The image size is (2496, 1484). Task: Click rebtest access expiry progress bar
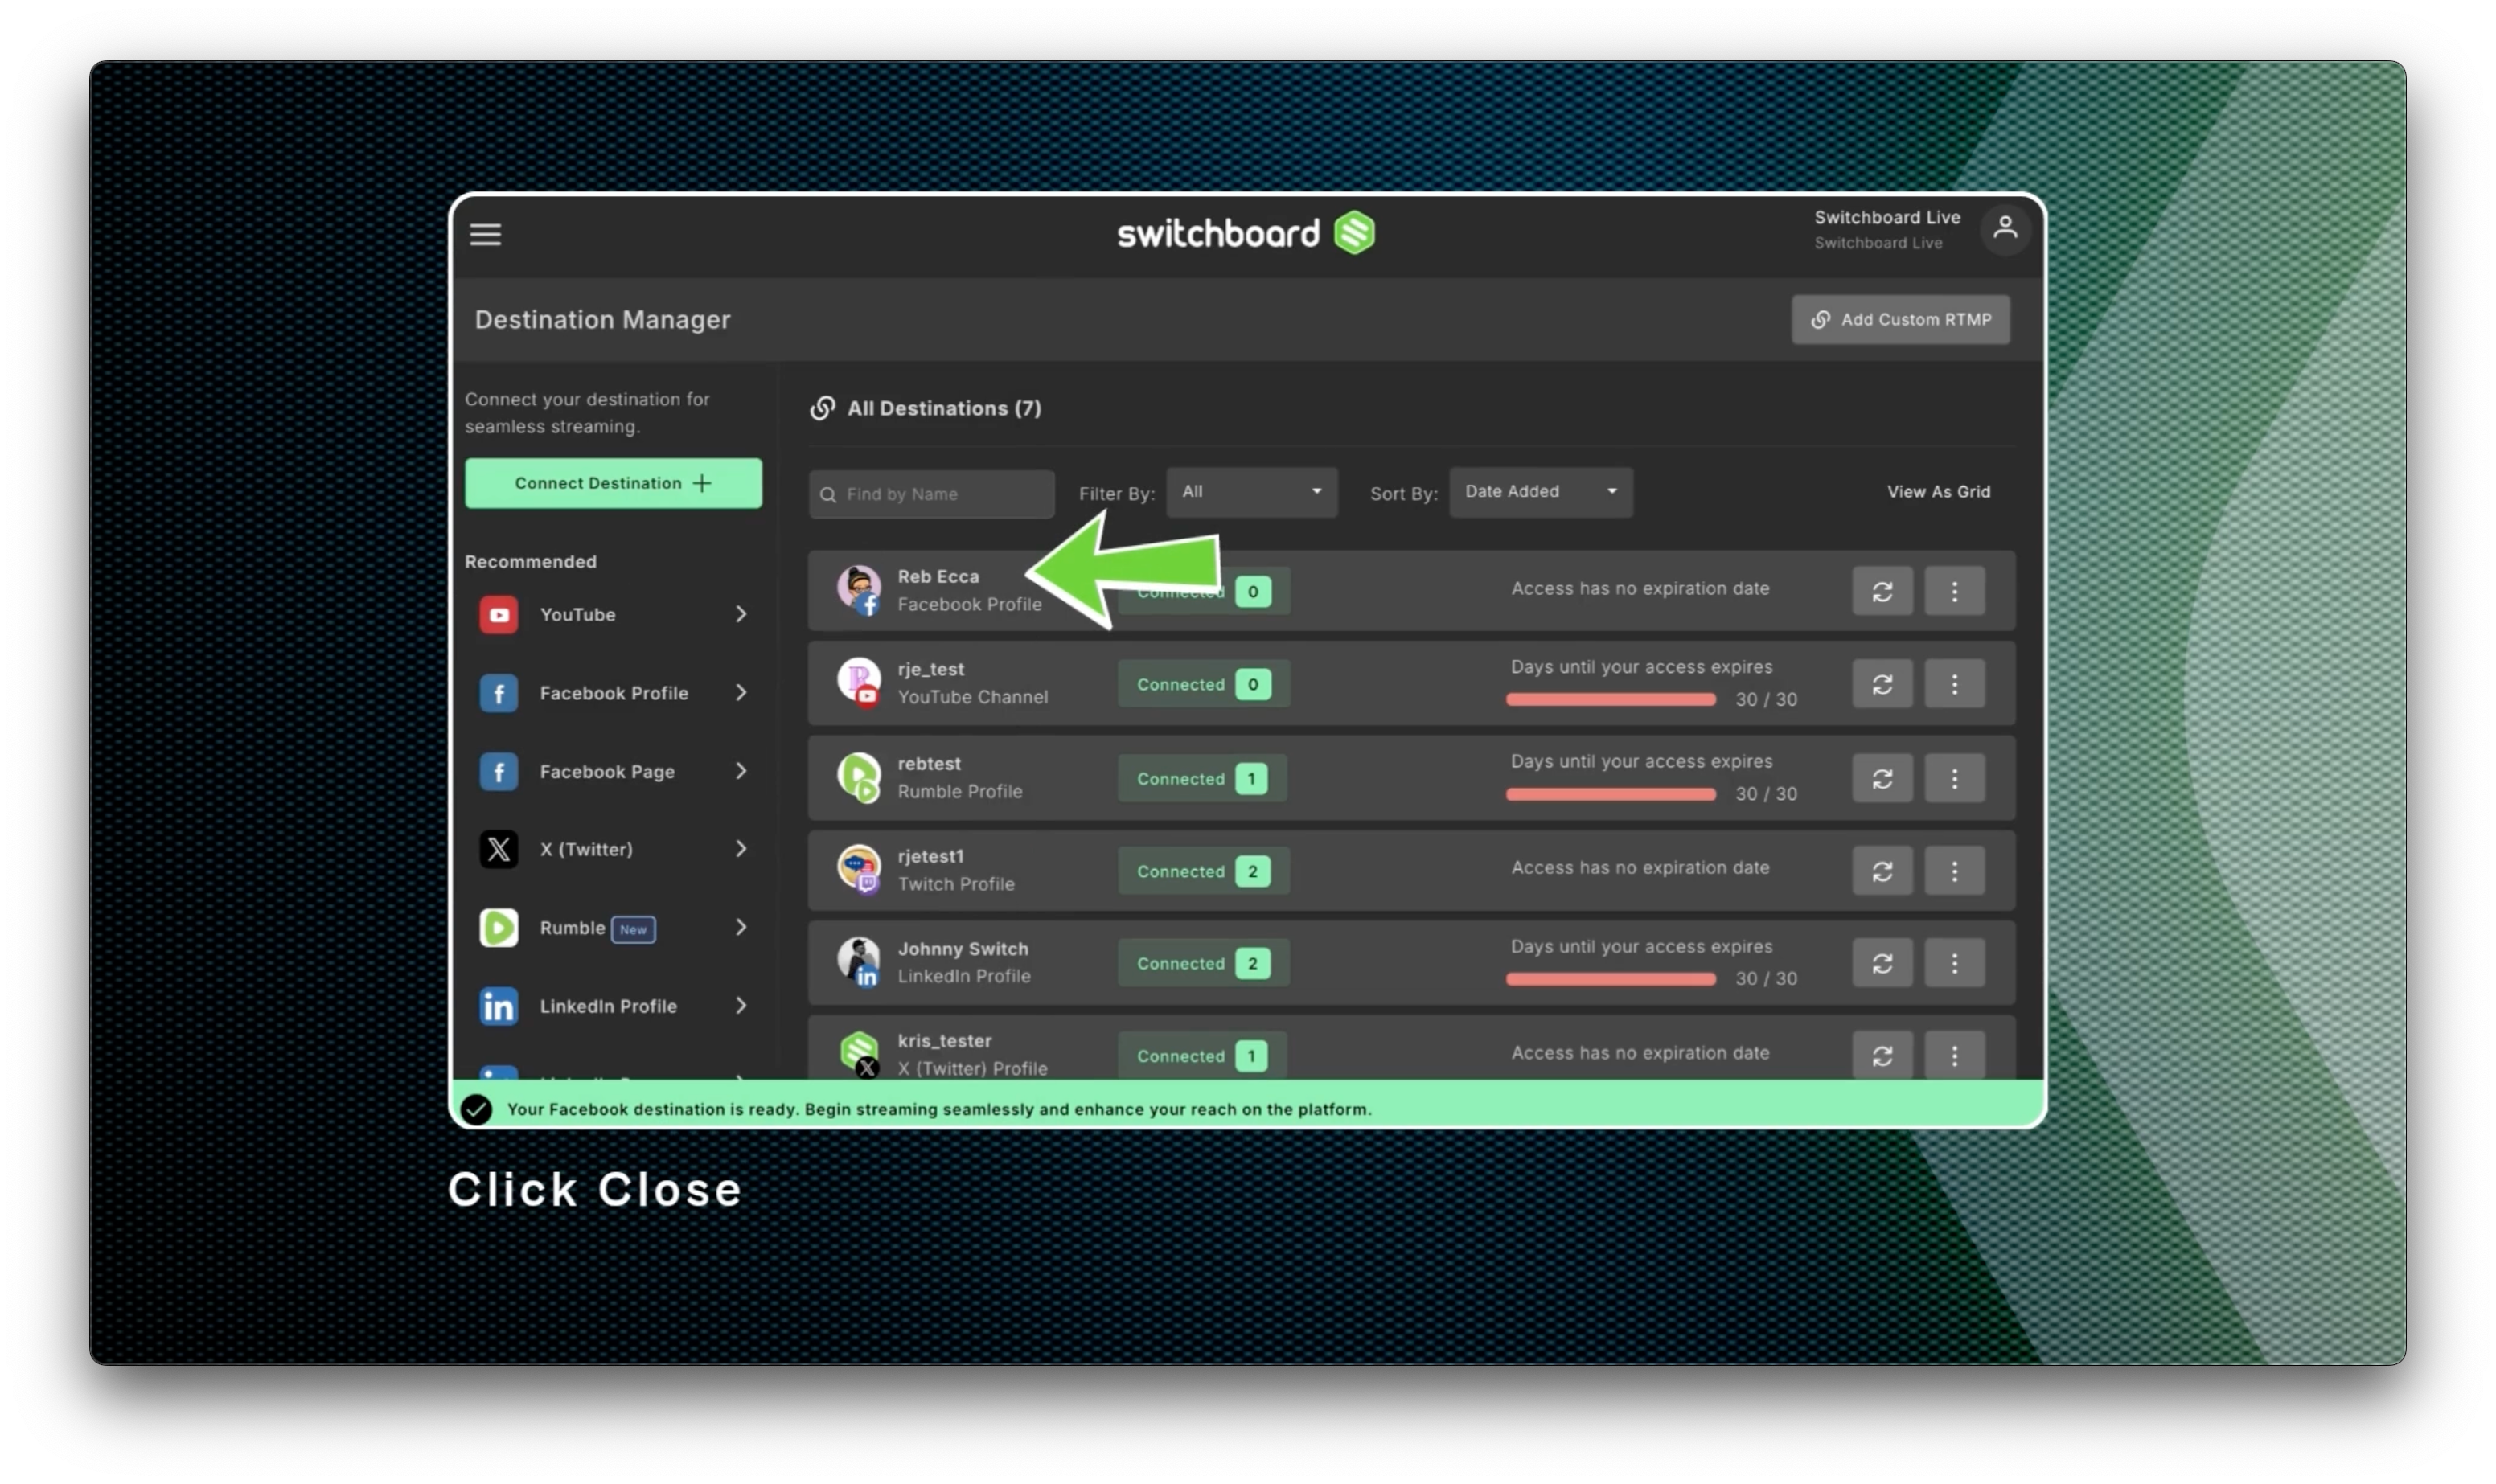[x=1610, y=794]
